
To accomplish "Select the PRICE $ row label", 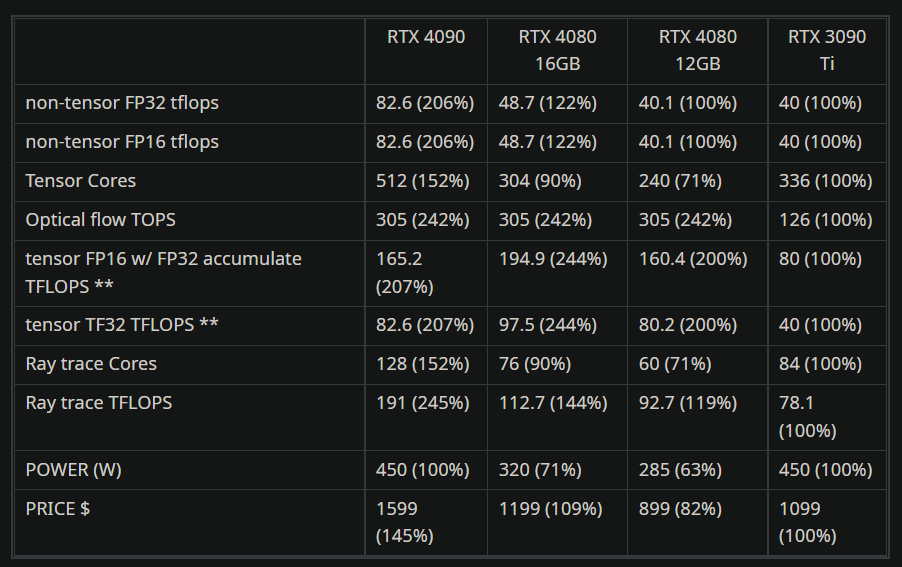I will [x=58, y=509].
